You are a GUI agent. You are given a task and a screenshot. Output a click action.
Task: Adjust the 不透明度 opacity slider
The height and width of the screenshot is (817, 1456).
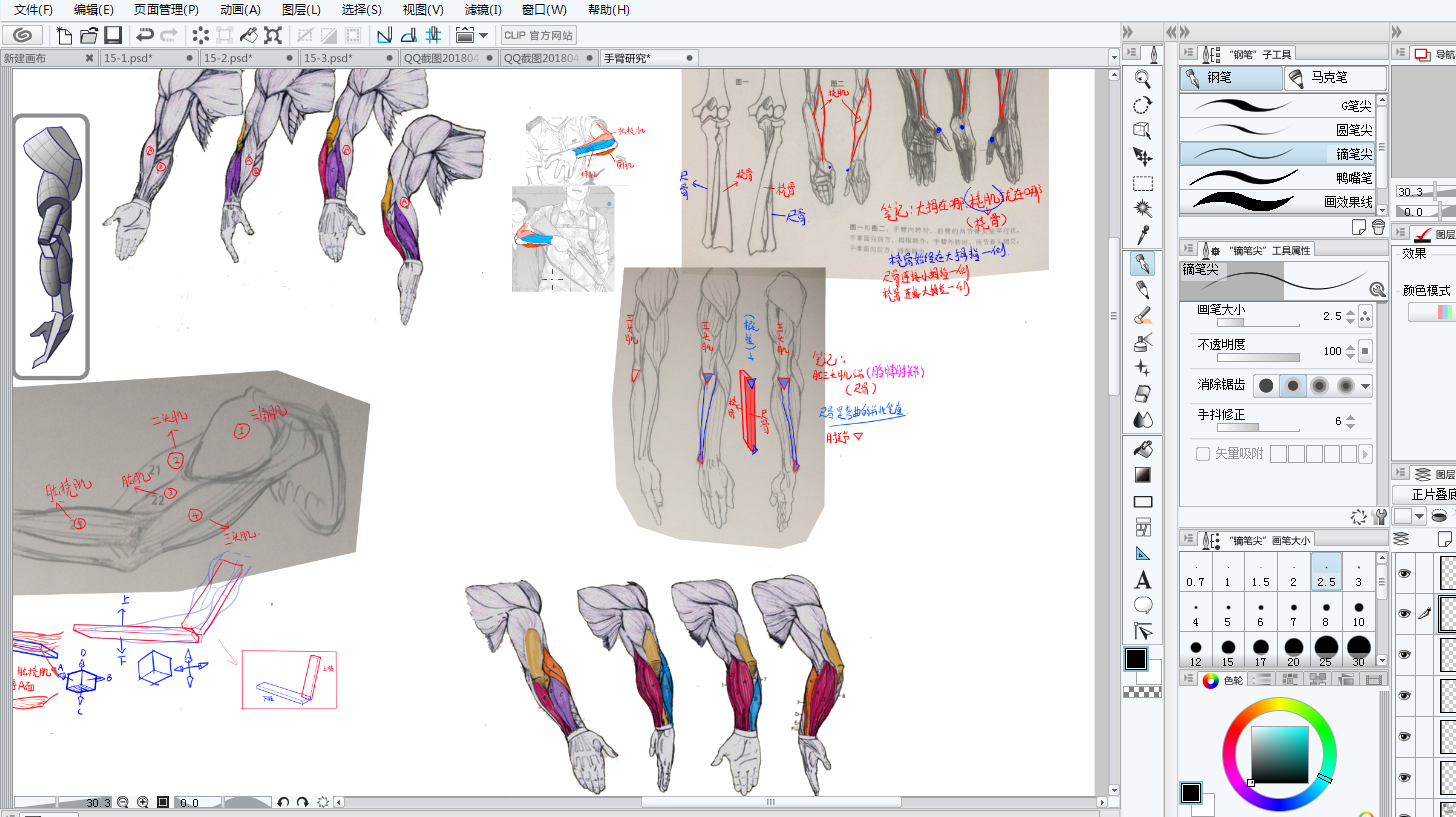point(1258,356)
